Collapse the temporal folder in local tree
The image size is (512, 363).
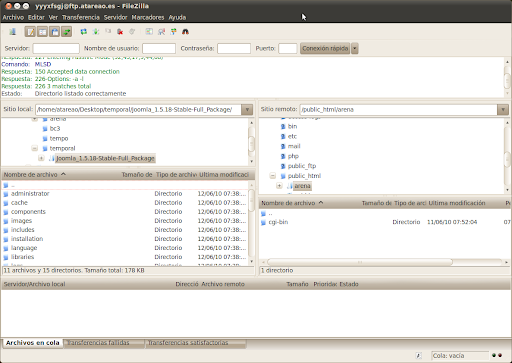(x=35, y=148)
